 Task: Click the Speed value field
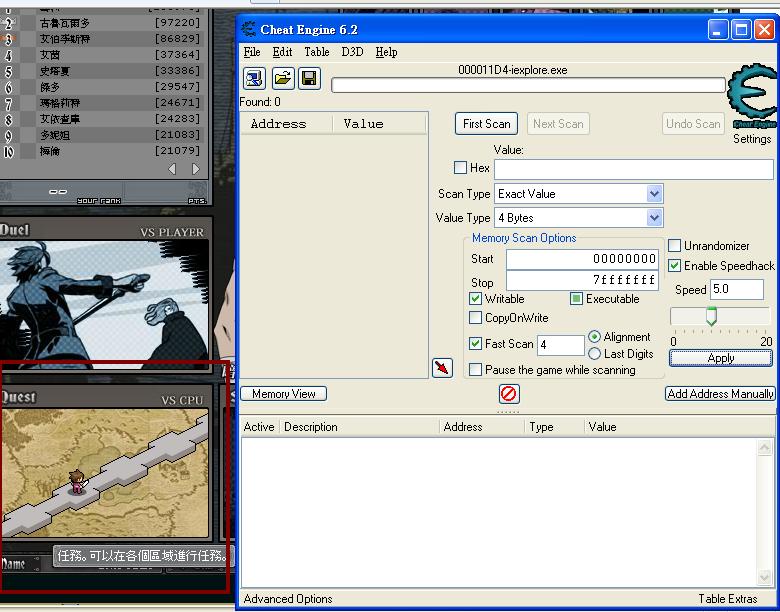pyautogui.click(x=737, y=290)
